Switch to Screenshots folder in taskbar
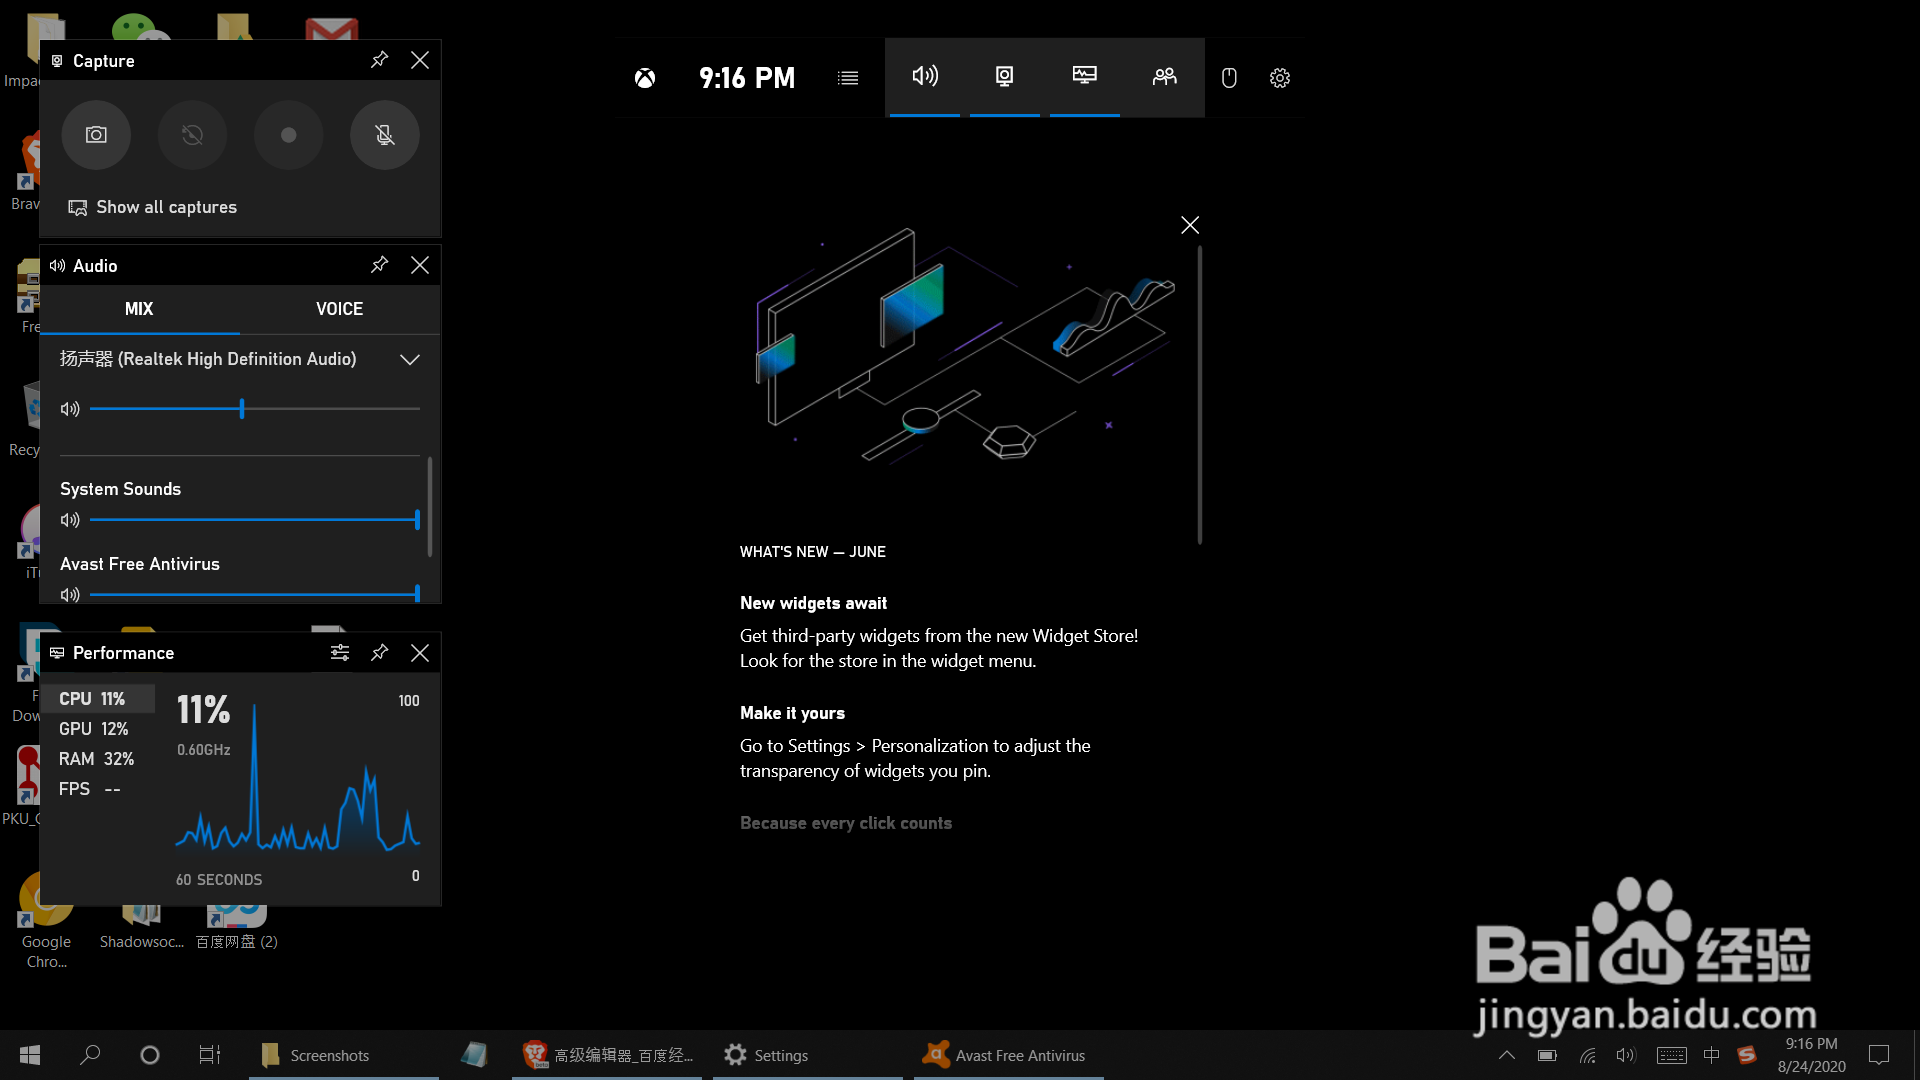1920x1080 pixels. click(x=344, y=1055)
